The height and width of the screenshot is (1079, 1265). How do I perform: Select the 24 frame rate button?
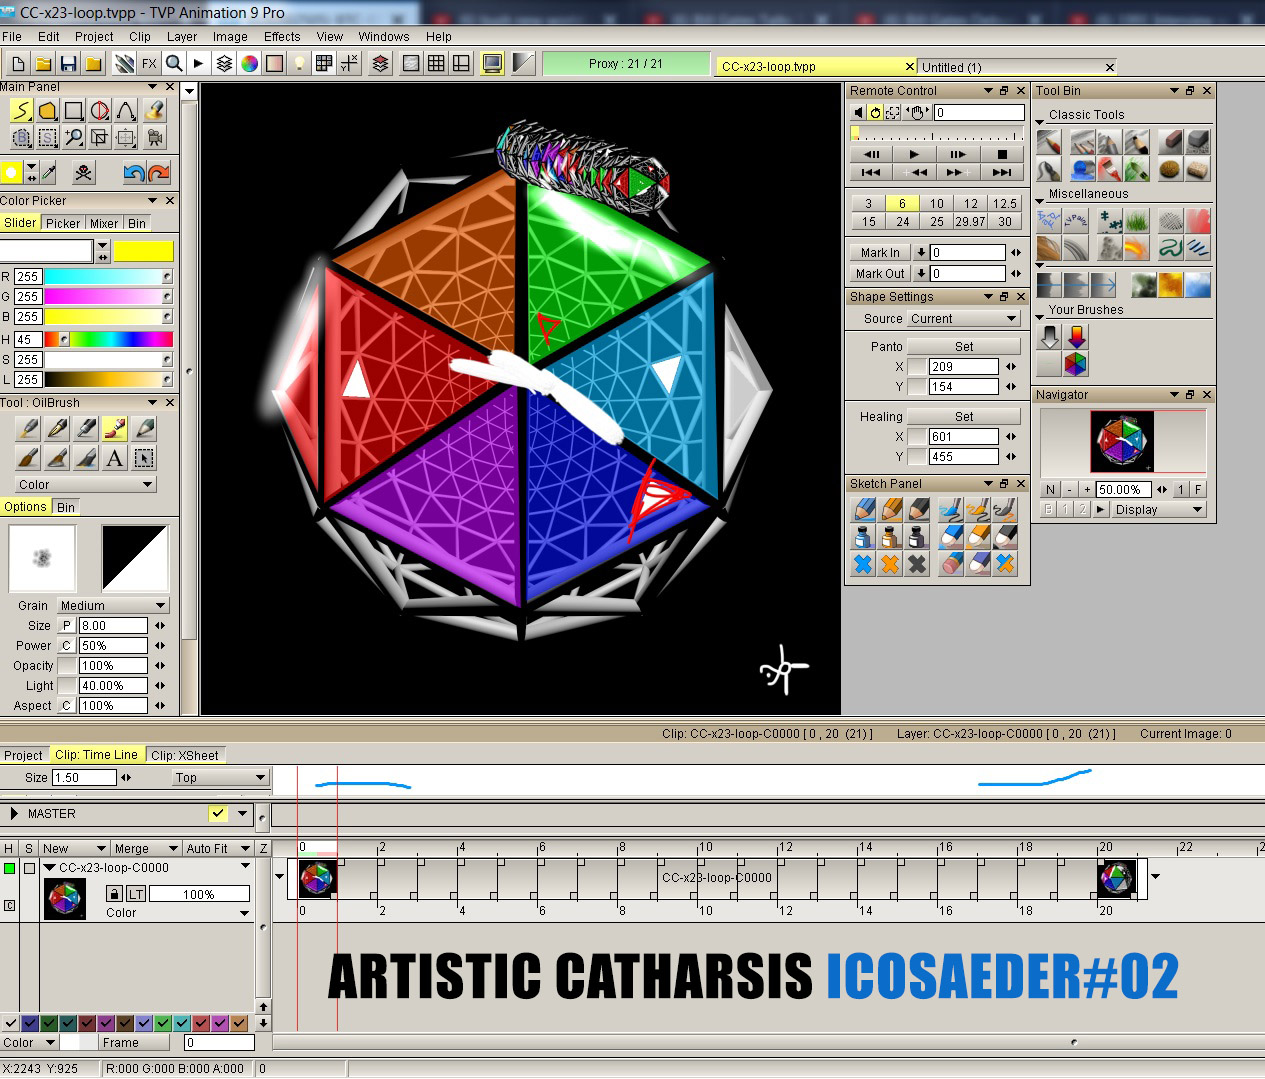(x=902, y=222)
